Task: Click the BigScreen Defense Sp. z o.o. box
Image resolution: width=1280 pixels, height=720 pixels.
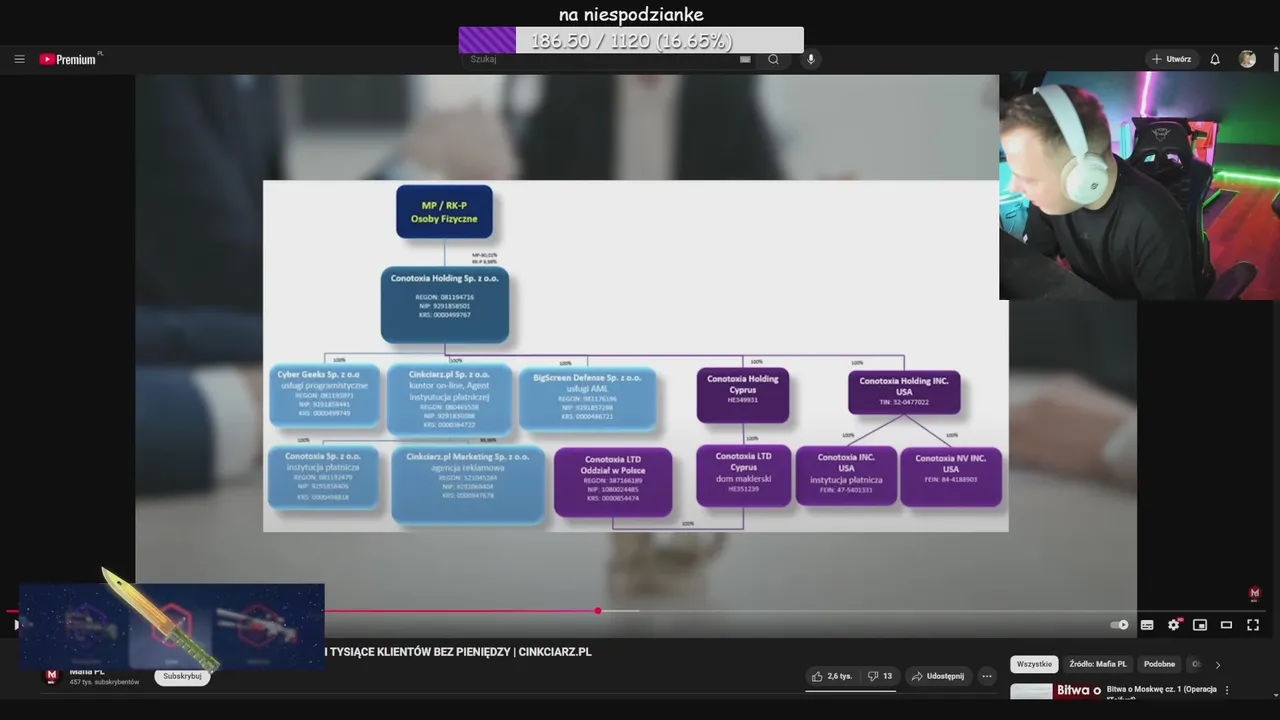Action: (x=588, y=398)
